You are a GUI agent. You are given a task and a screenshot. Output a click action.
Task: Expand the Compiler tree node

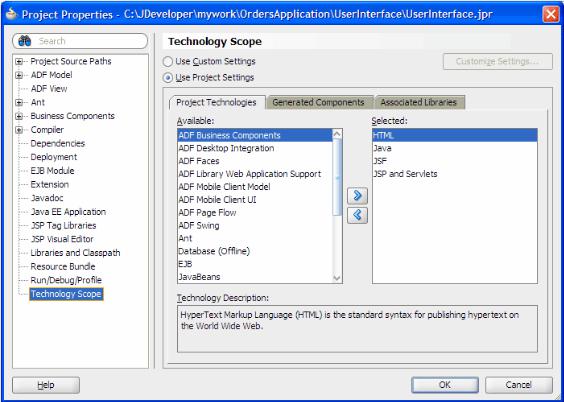pyautogui.click(x=19, y=130)
